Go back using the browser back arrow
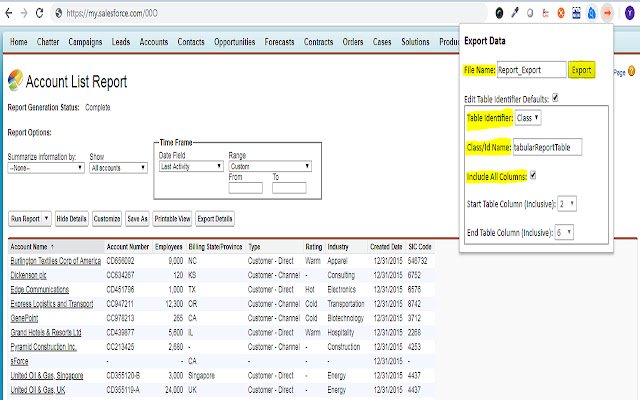 pyautogui.click(x=9, y=13)
